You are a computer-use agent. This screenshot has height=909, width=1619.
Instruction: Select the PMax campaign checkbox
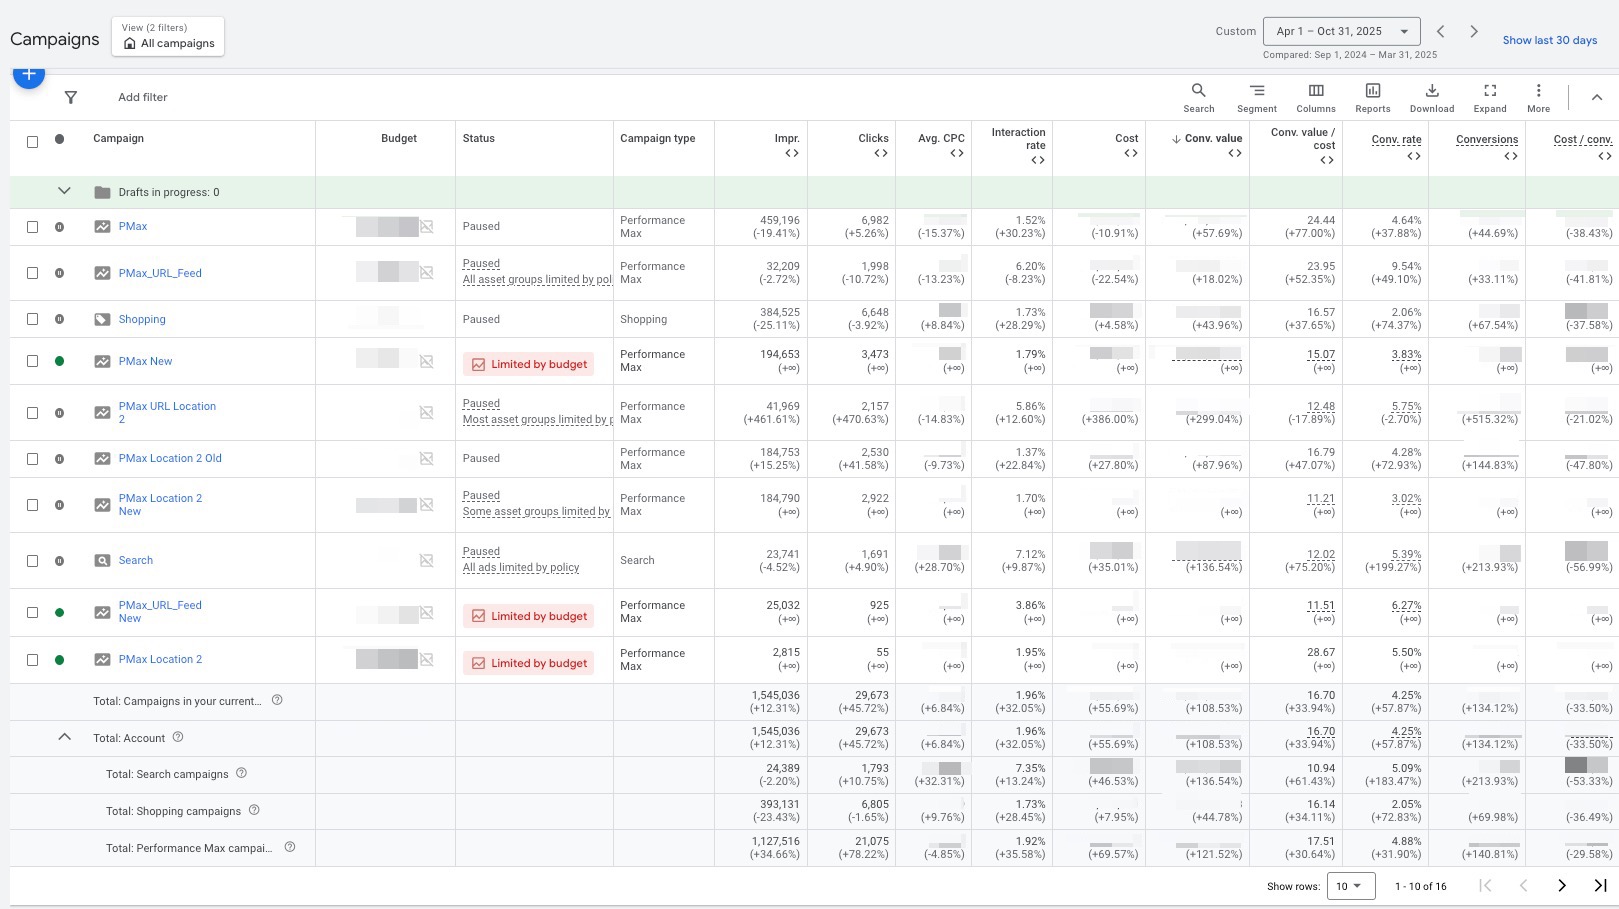click(33, 227)
